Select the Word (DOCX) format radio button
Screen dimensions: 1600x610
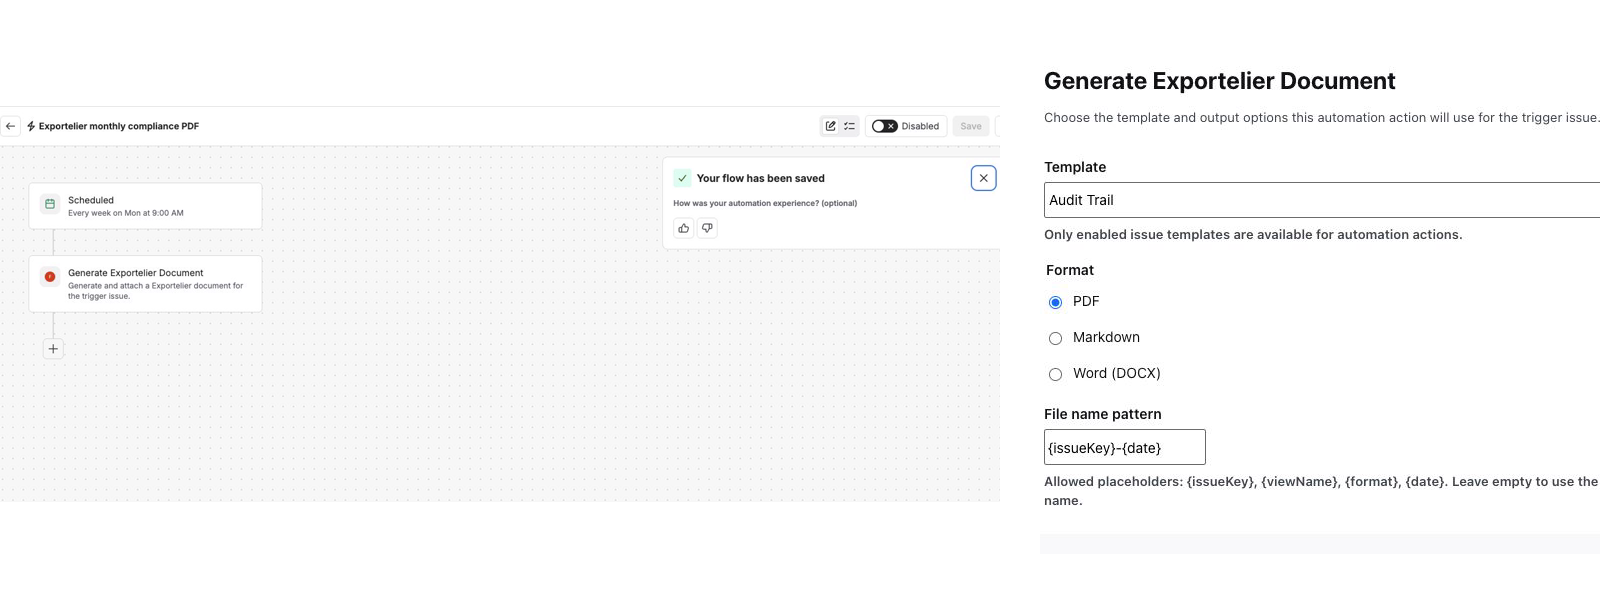point(1055,374)
